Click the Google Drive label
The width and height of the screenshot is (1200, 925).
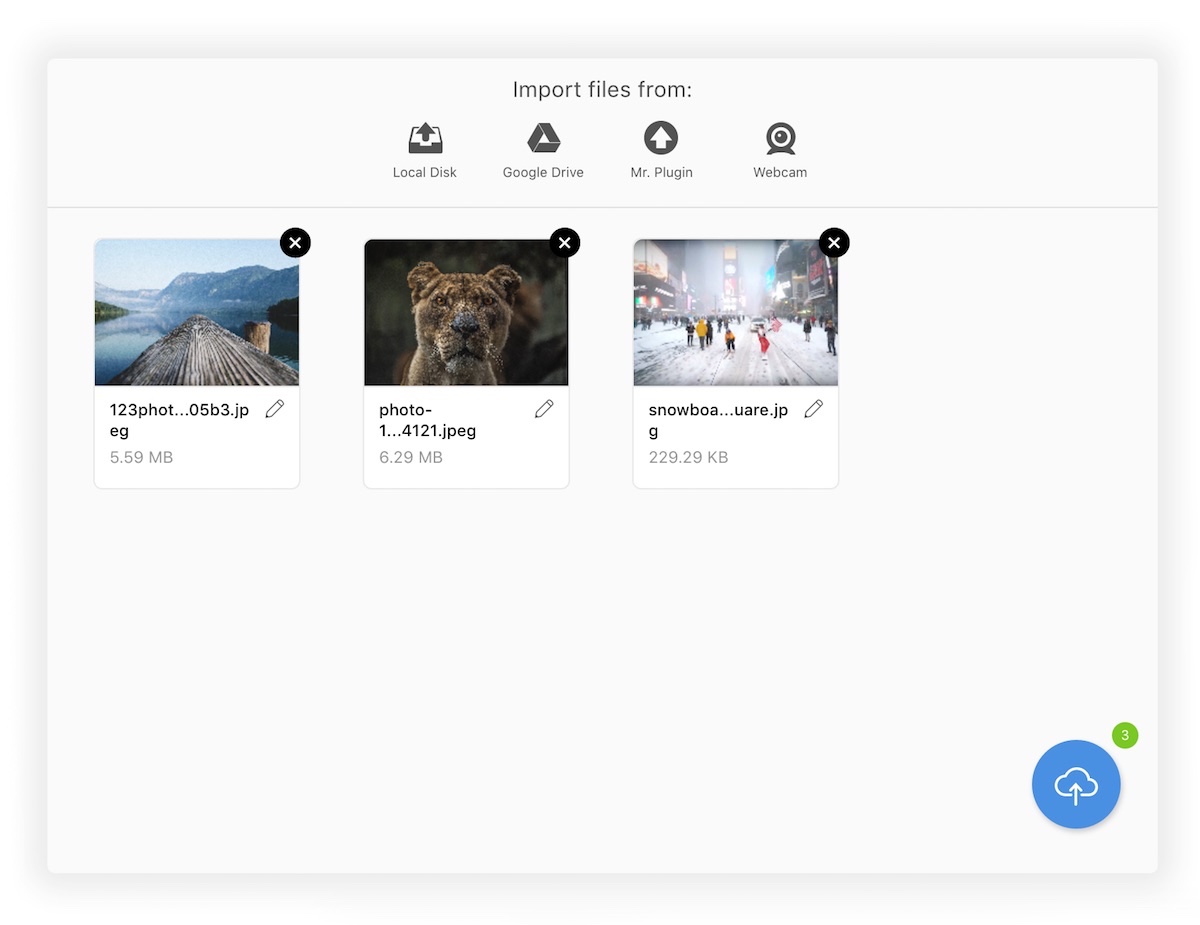pyautogui.click(x=543, y=172)
